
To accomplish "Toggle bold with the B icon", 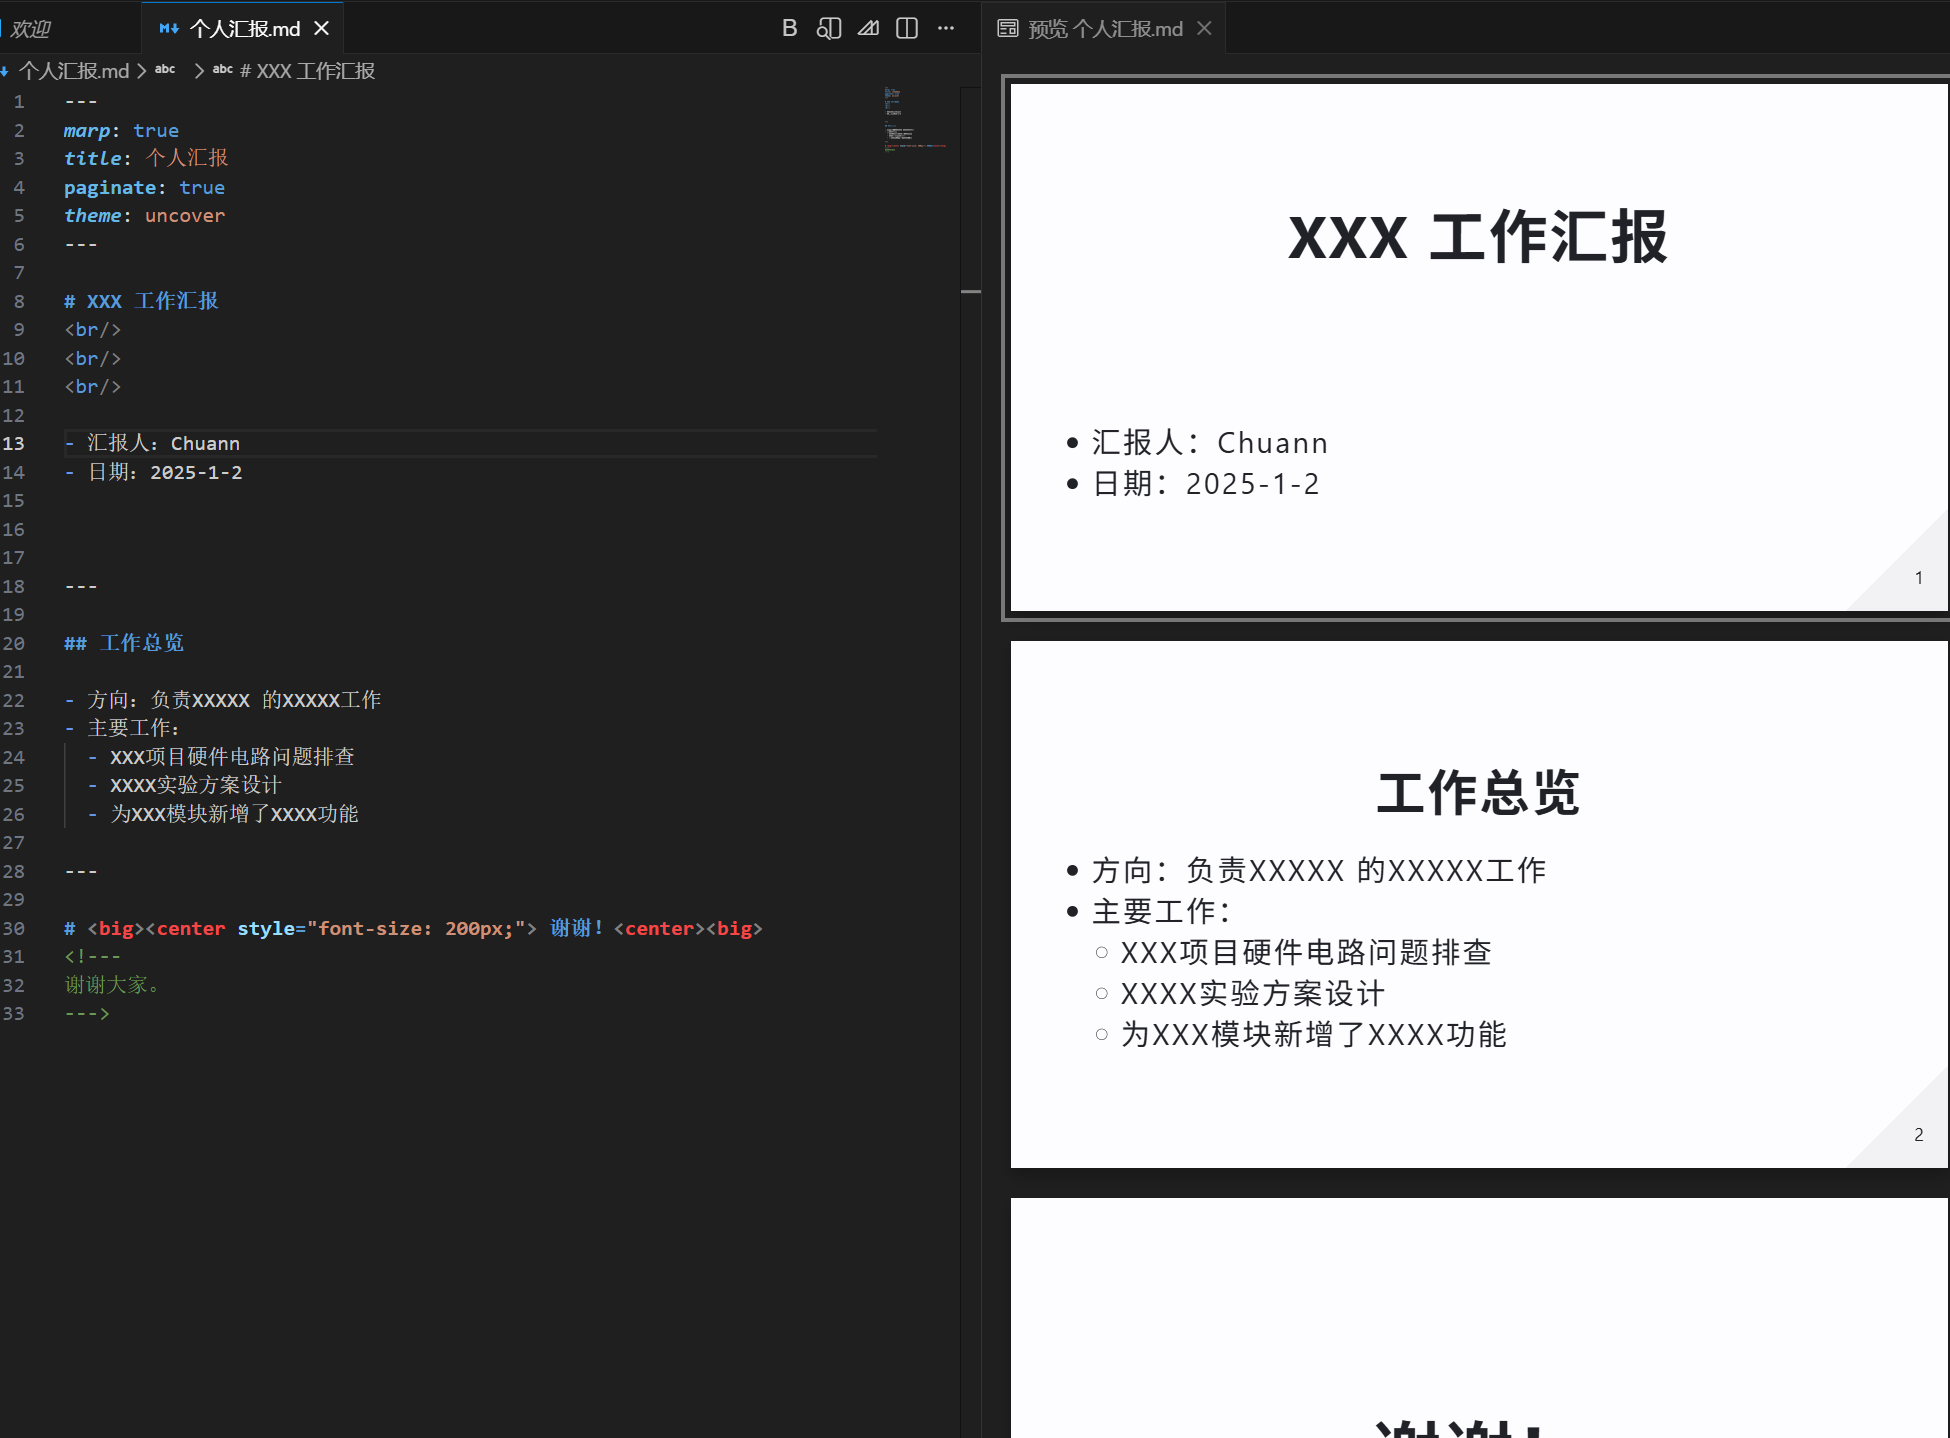I will [x=789, y=28].
